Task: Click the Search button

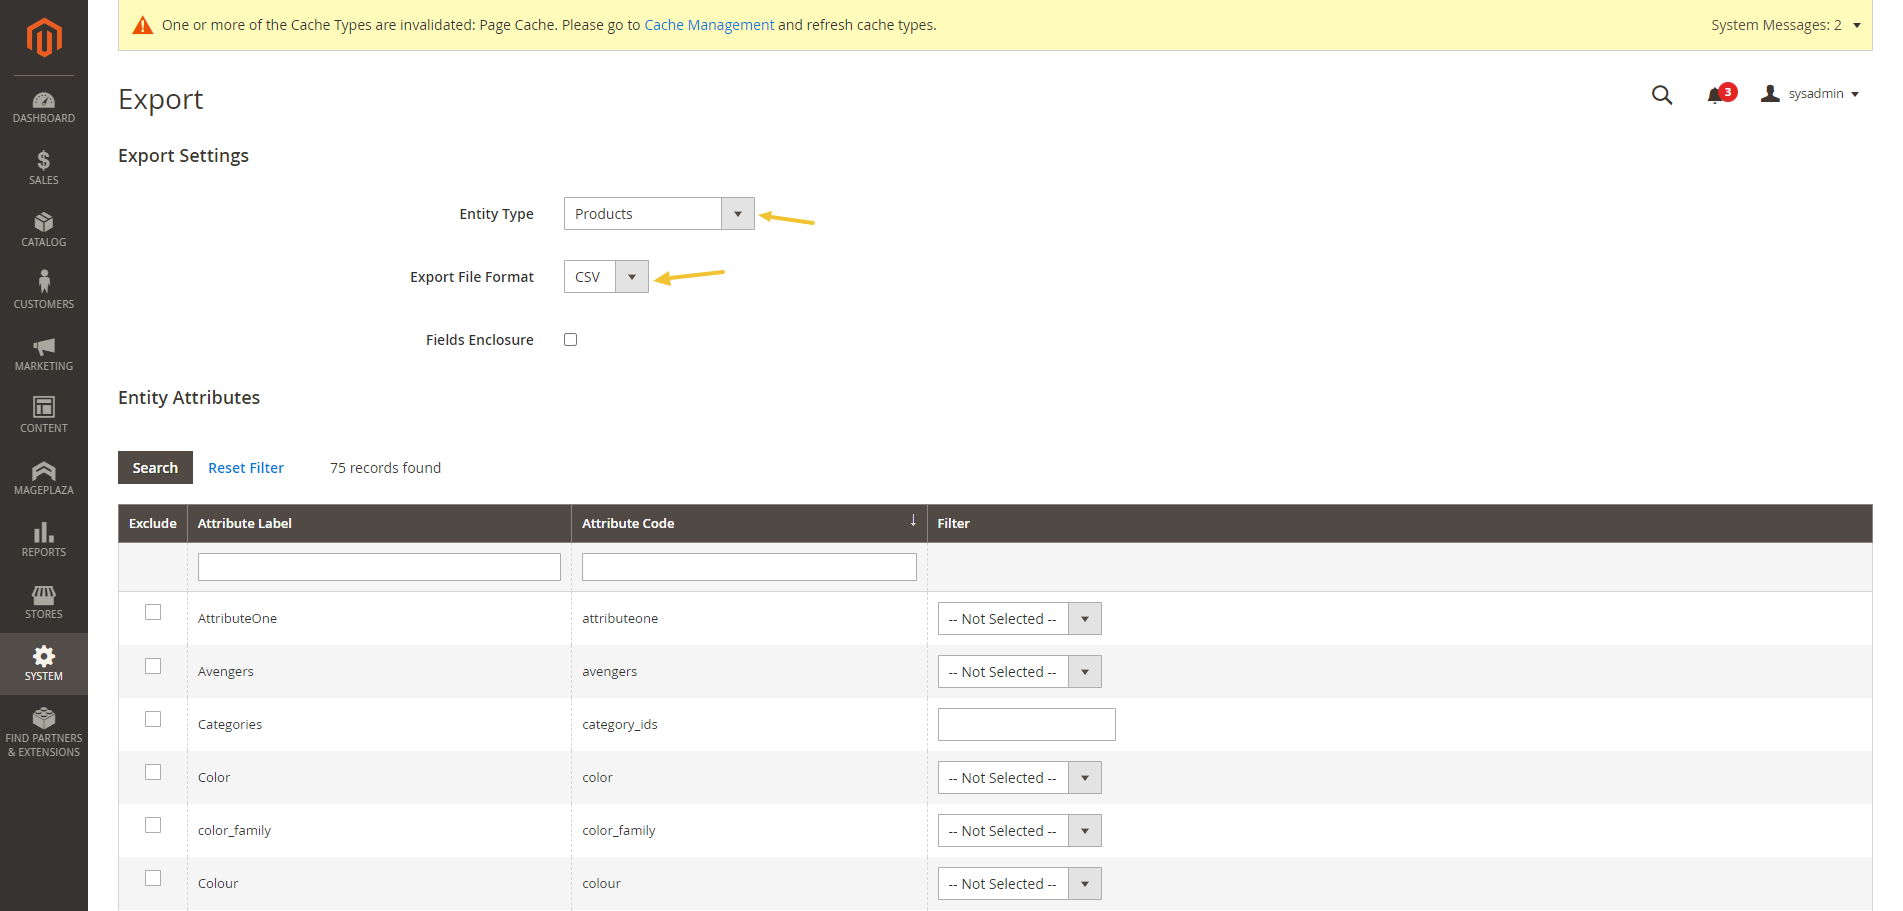Action: tap(155, 468)
